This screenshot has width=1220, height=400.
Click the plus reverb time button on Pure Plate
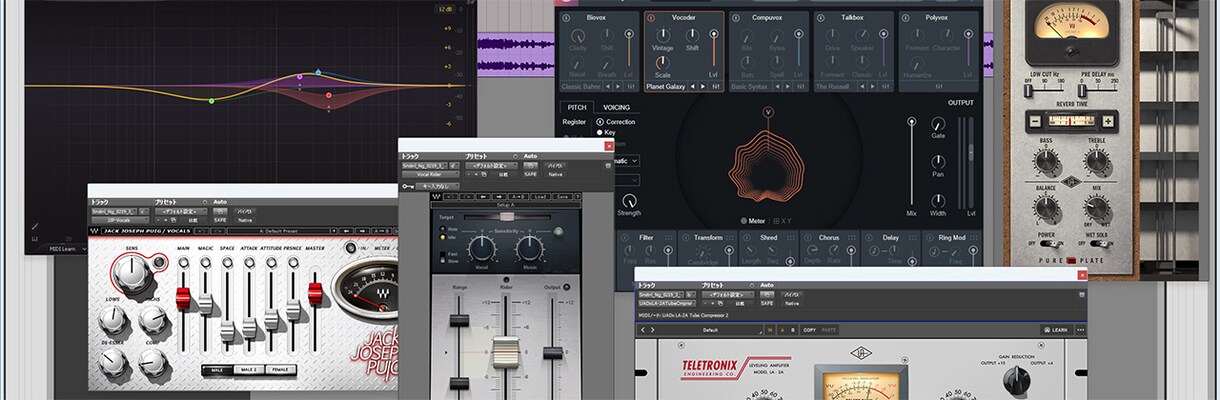(x=1108, y=121)
